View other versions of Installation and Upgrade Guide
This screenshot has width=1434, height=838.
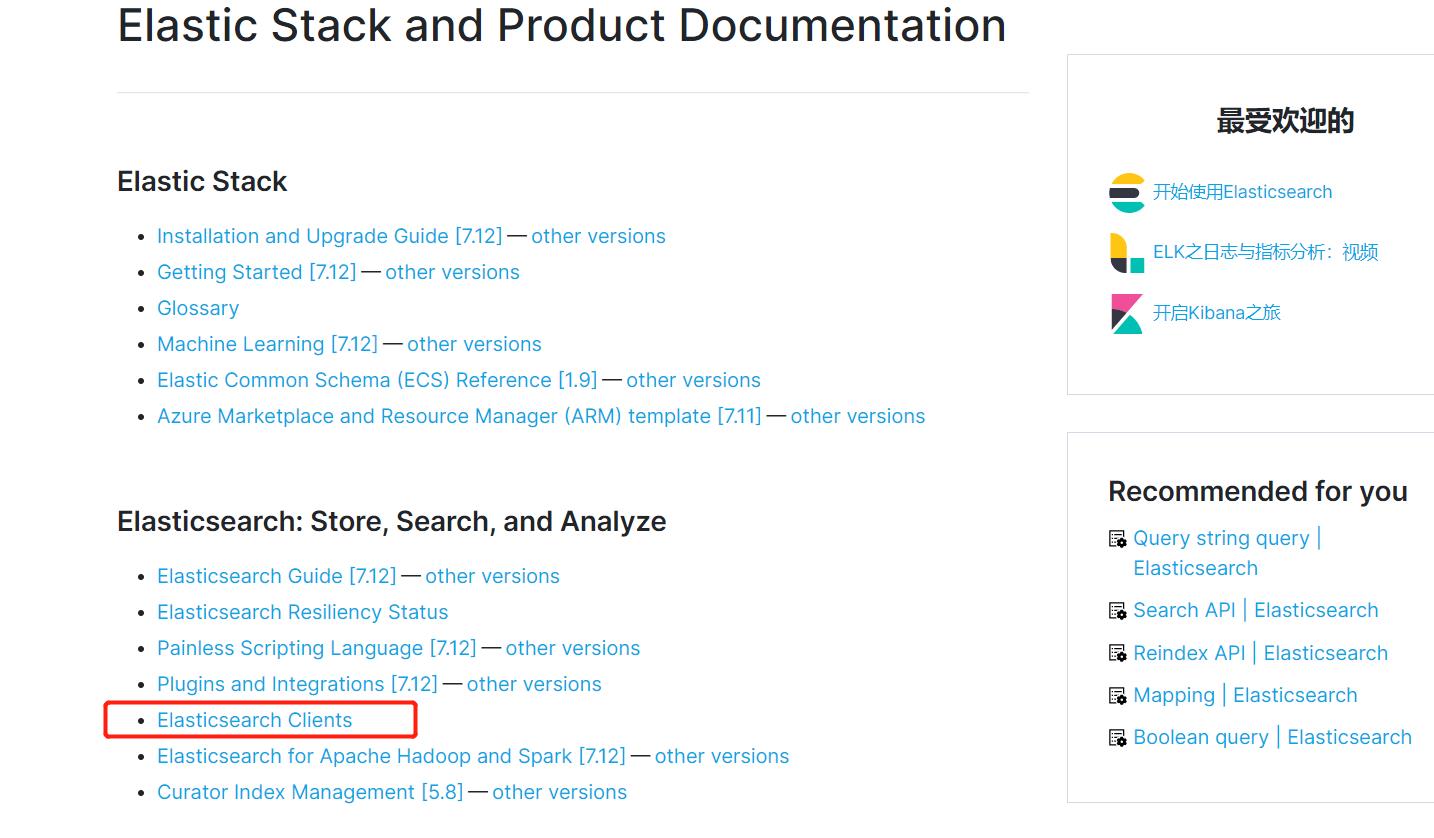click(598, 236)
